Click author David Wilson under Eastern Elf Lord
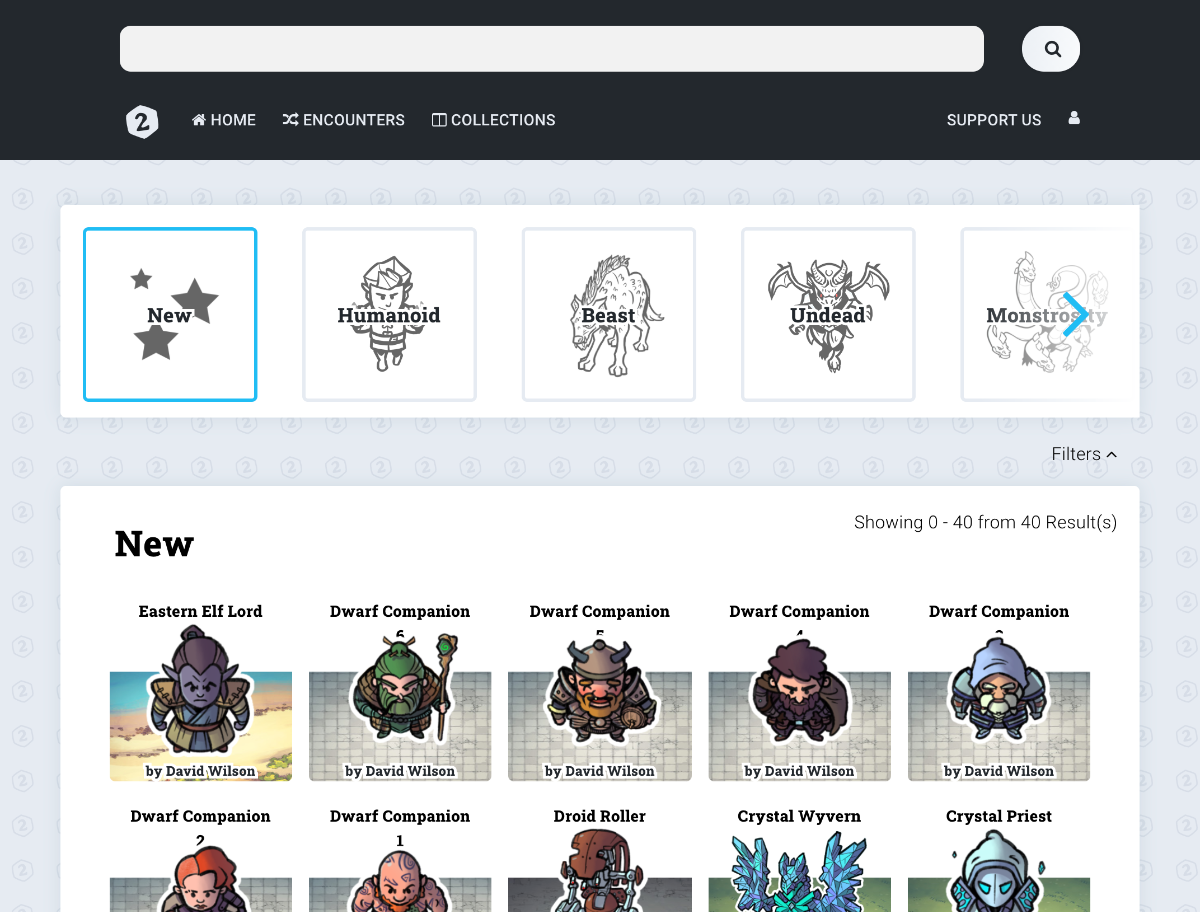The width and height of the screenshot is (1200, 912). pos(201,771)
